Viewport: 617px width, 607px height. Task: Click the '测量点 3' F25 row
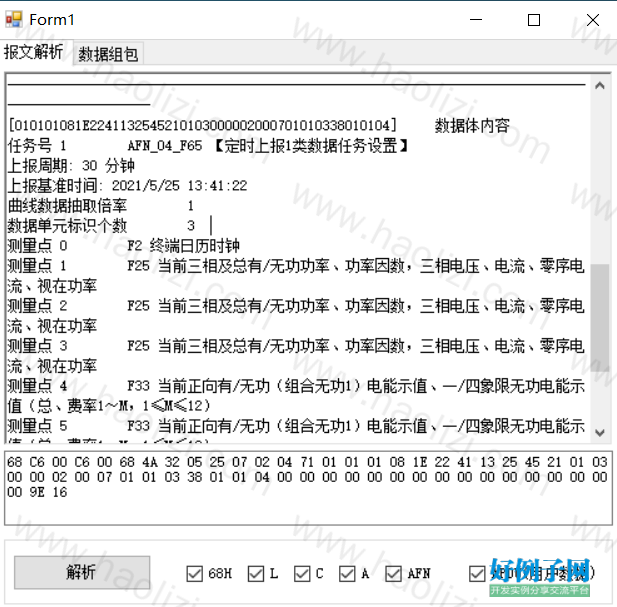[x=296, y=356]
